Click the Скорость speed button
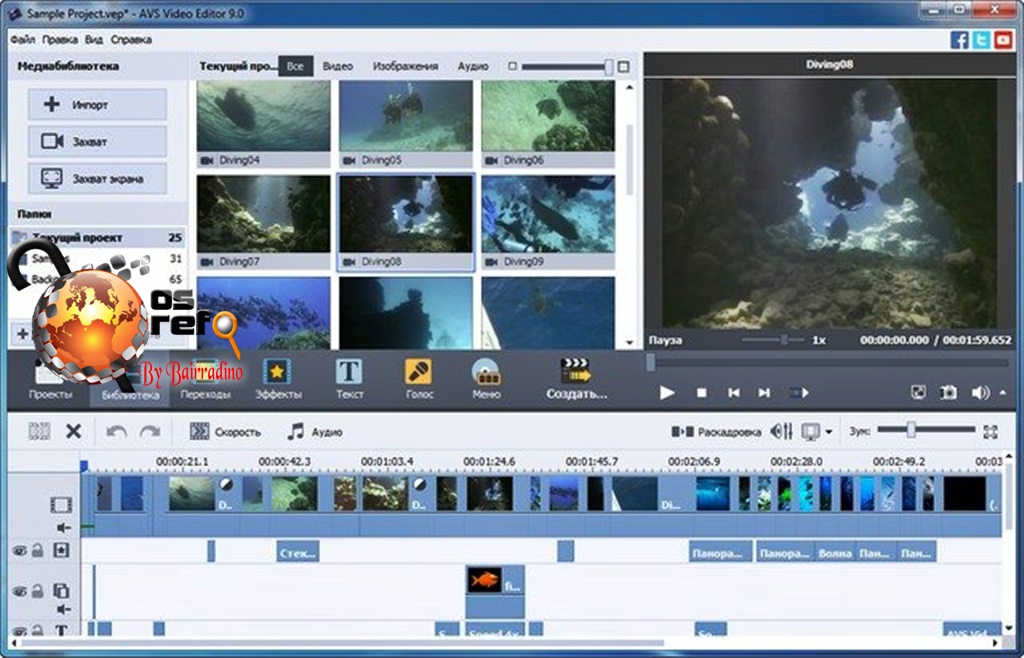 tap(225, 431)
